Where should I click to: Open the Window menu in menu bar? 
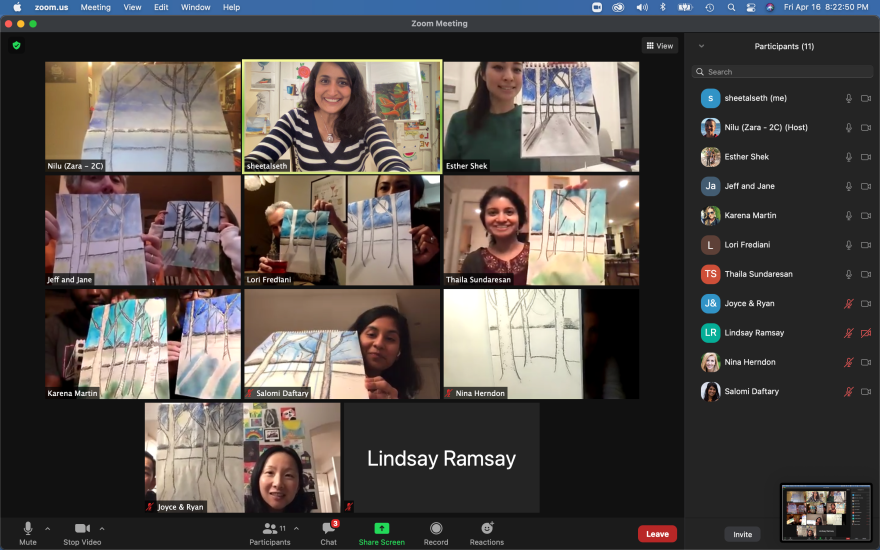click(x=195, y=7)
